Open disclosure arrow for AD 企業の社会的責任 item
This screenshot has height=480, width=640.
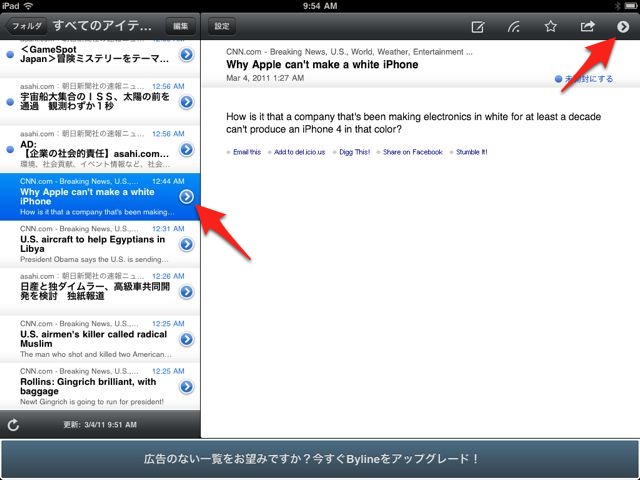[x=187, y=149]
